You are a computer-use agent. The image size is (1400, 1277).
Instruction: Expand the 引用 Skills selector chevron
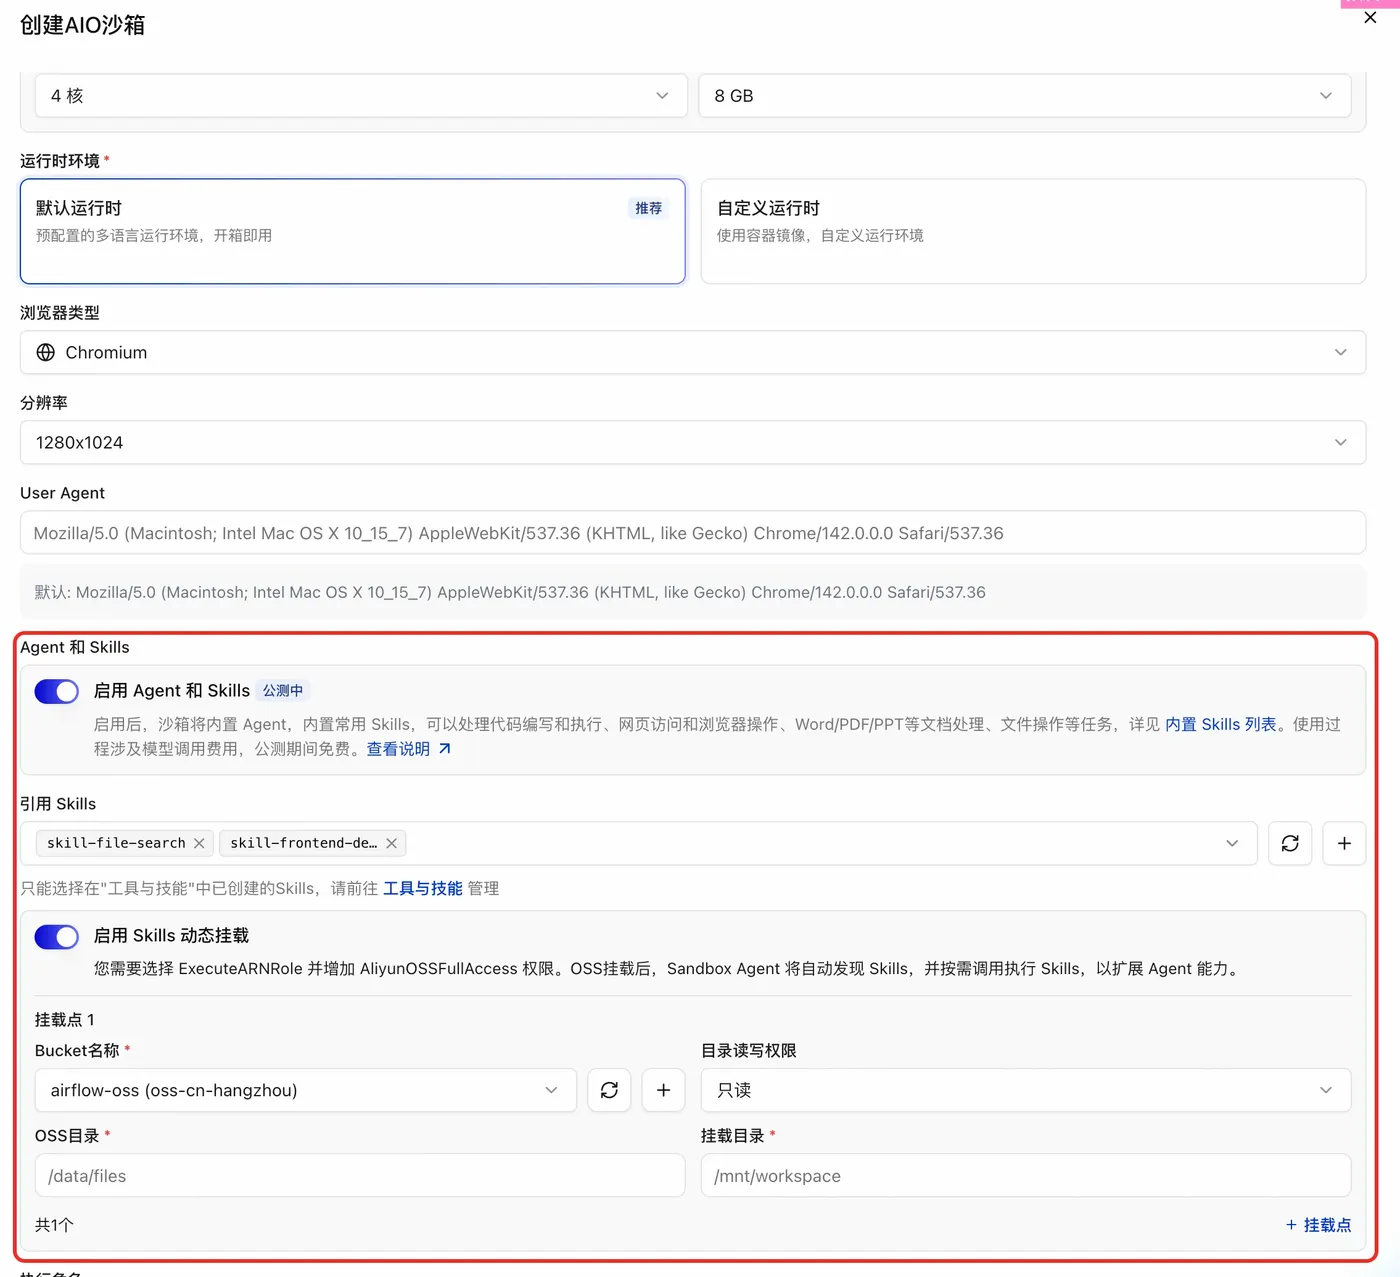1232,844
